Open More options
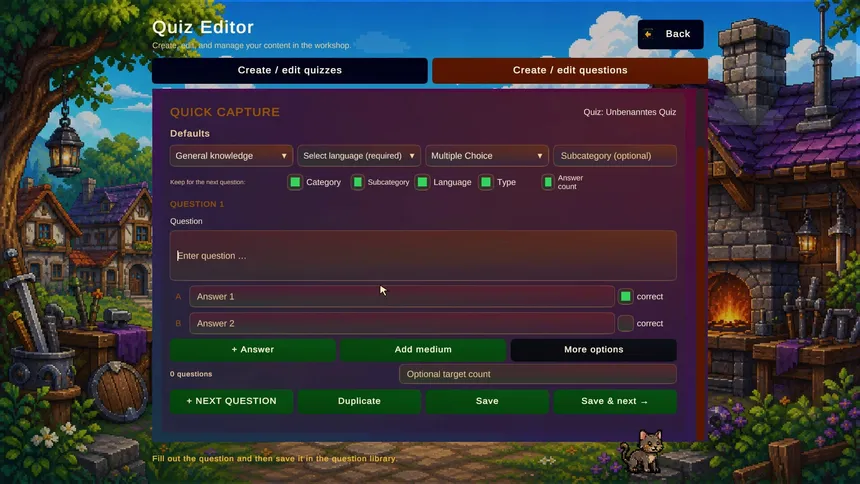 pyautogui.click(x=593, y=350)
